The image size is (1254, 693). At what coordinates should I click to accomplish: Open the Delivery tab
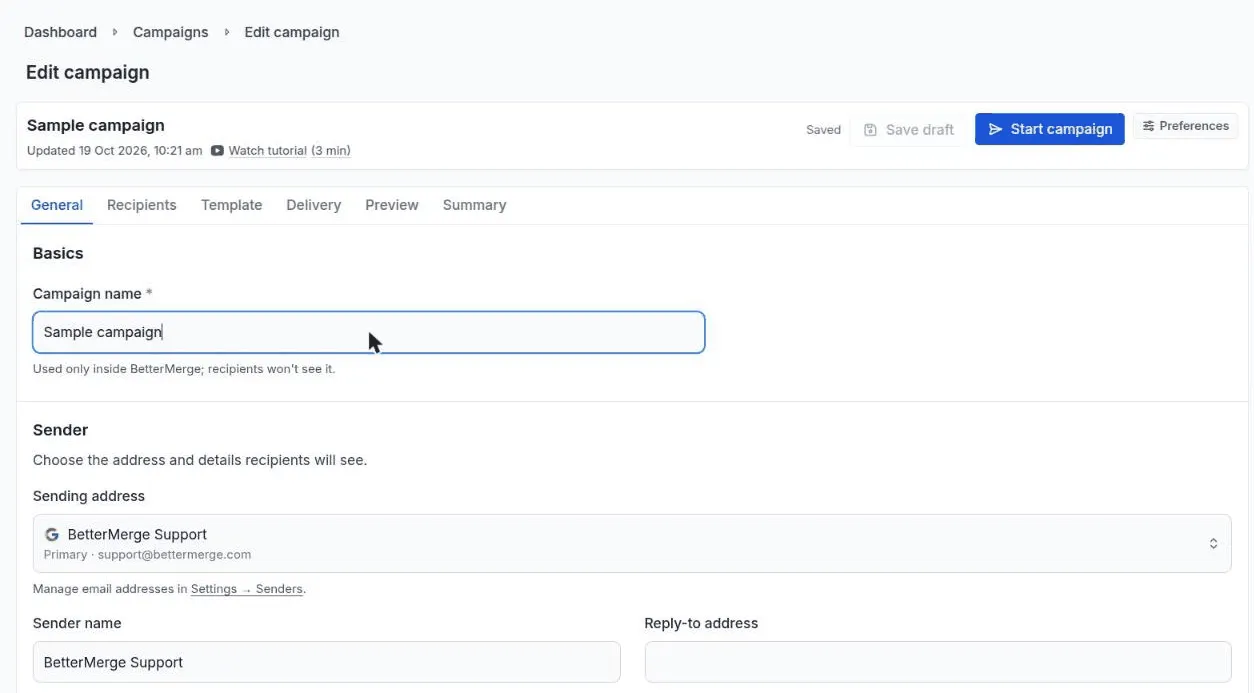coord(313,205)
